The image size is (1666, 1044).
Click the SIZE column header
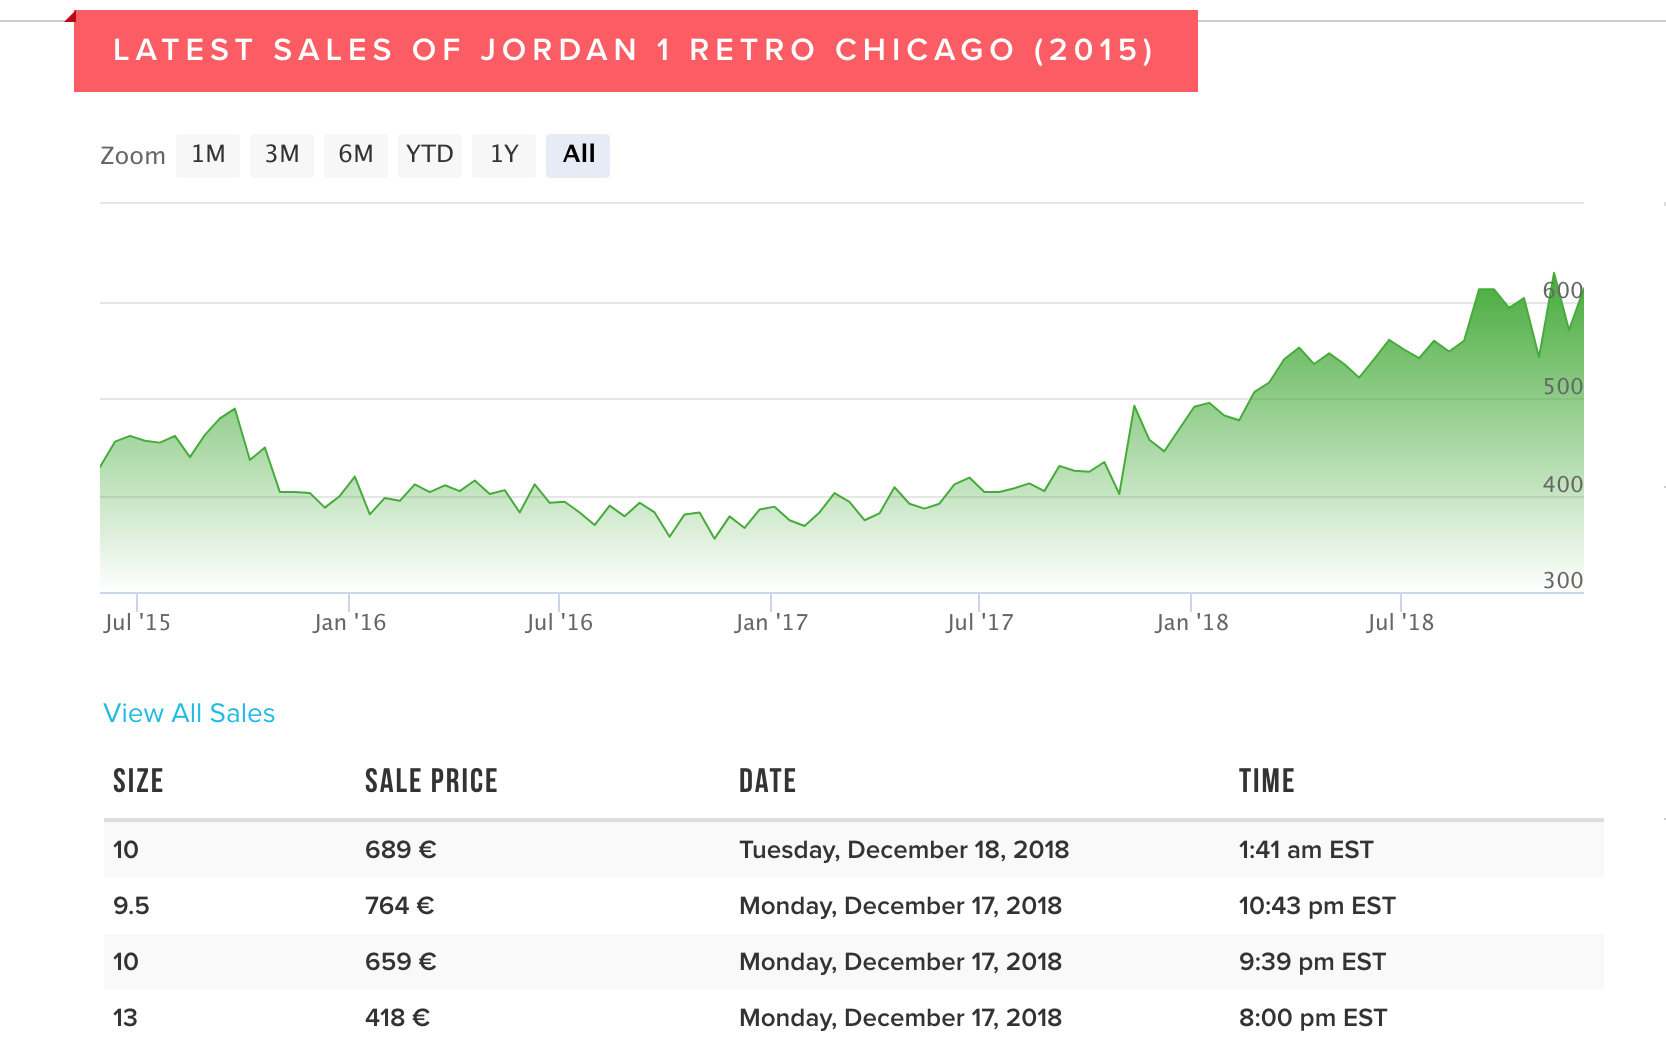(x=138, y=781)
